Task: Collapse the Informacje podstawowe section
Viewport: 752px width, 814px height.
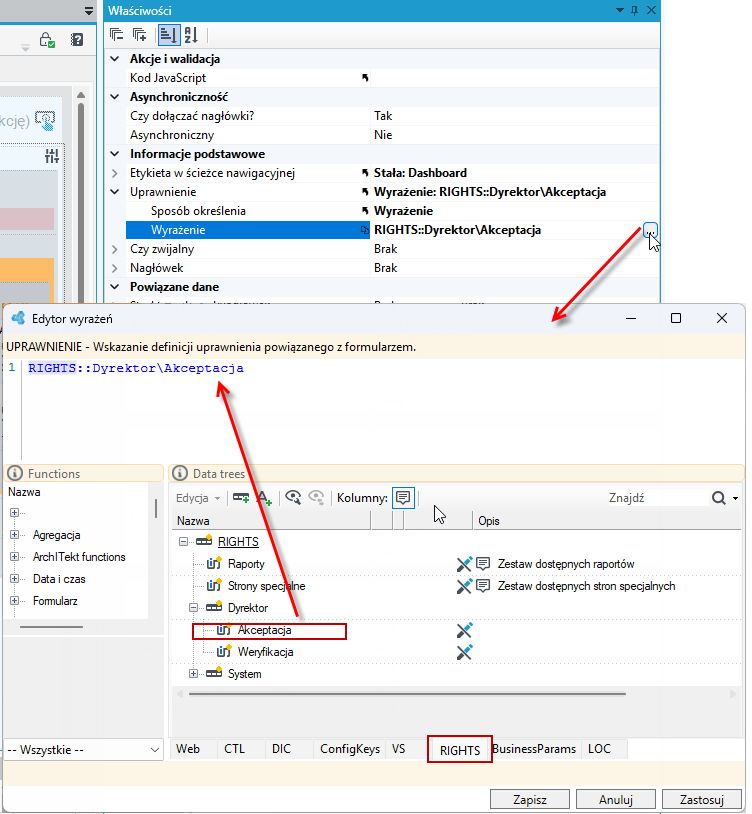Action: [x=115, y=154]
